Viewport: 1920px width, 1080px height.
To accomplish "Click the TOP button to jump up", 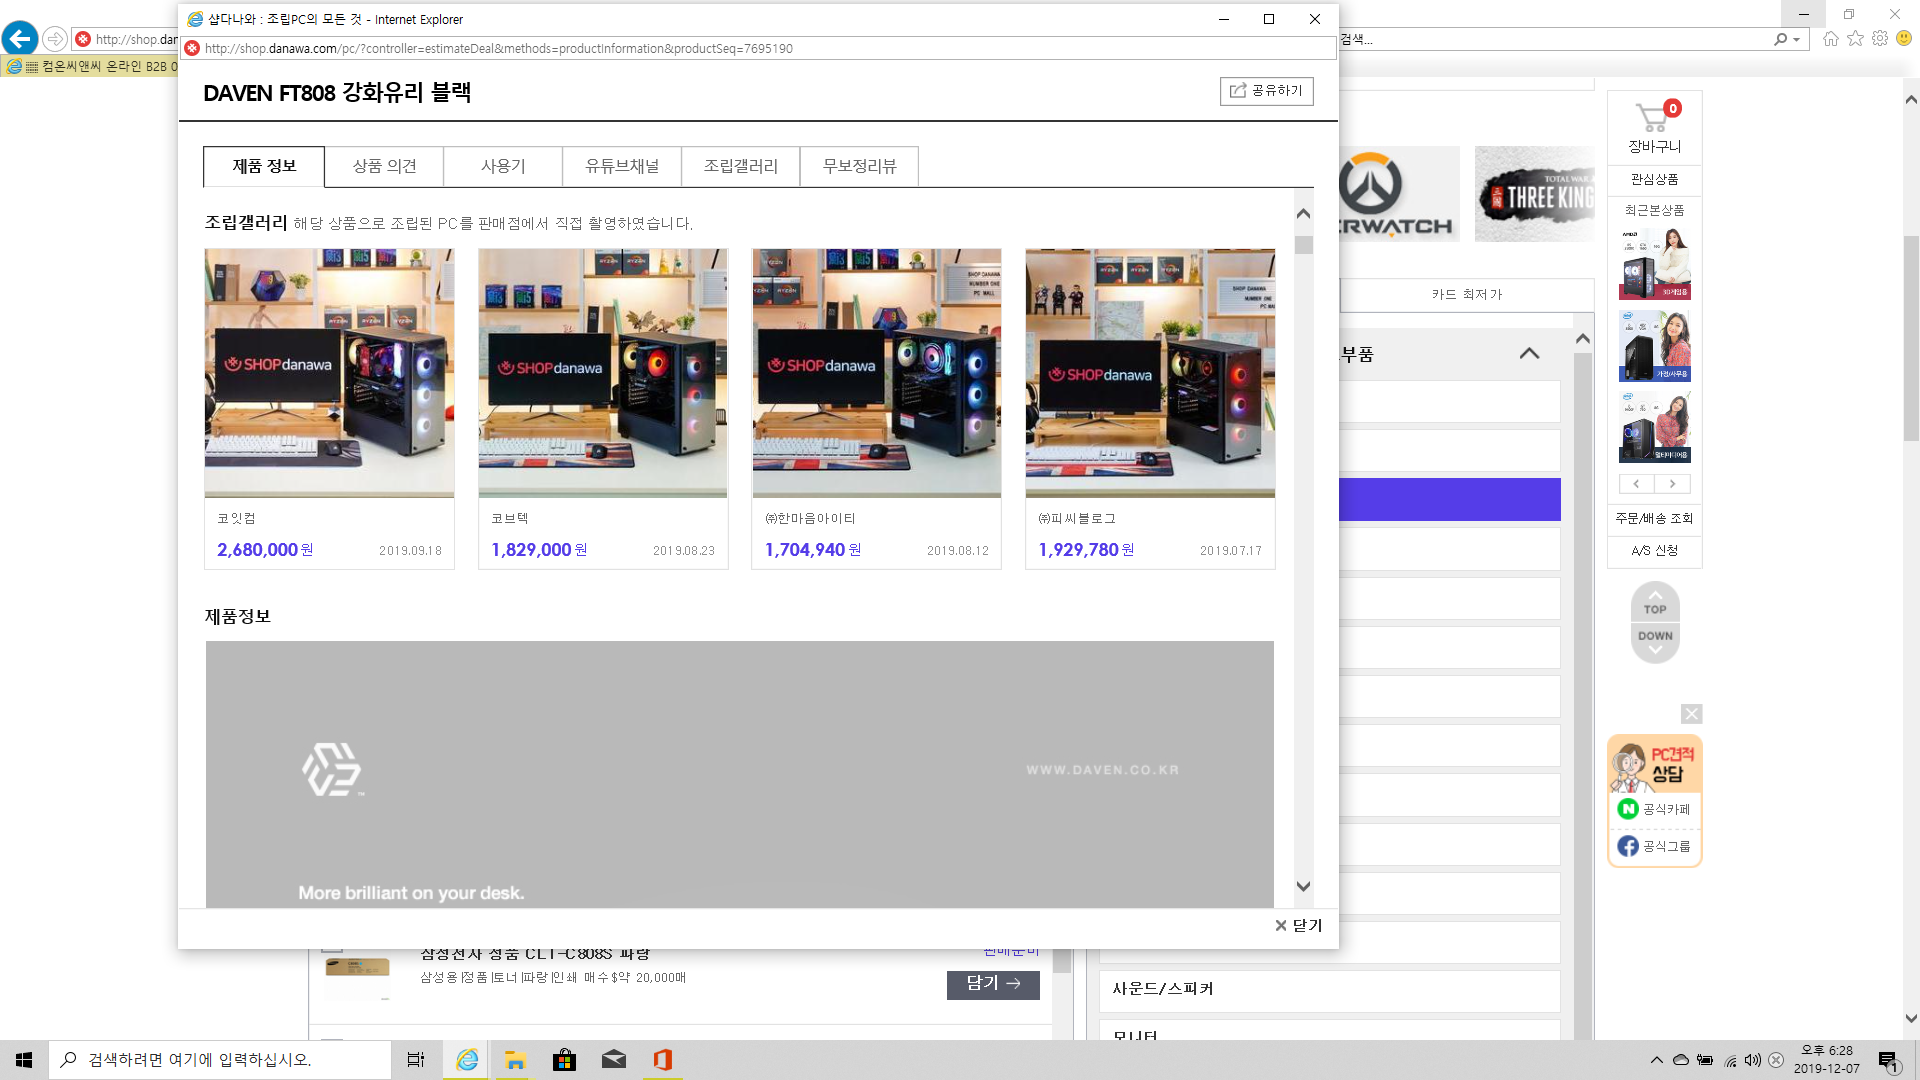I will (1655, 603).
